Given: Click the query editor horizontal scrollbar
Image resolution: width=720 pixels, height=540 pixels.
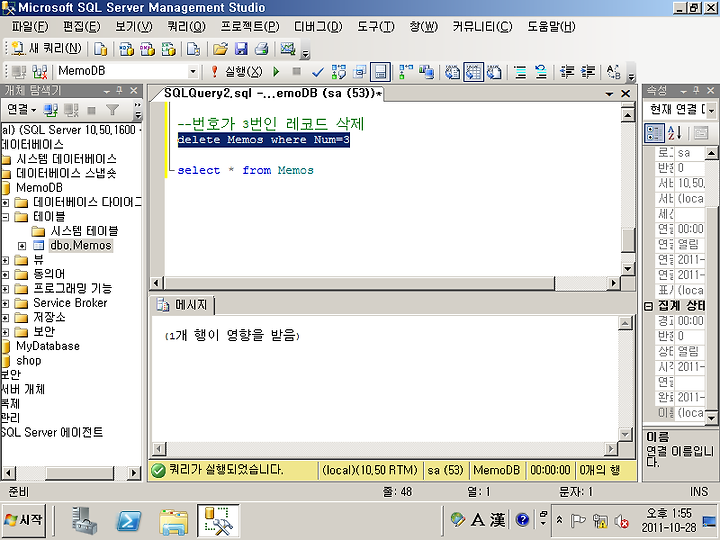Looking at the screenshot, I should (x=360, y=283).
